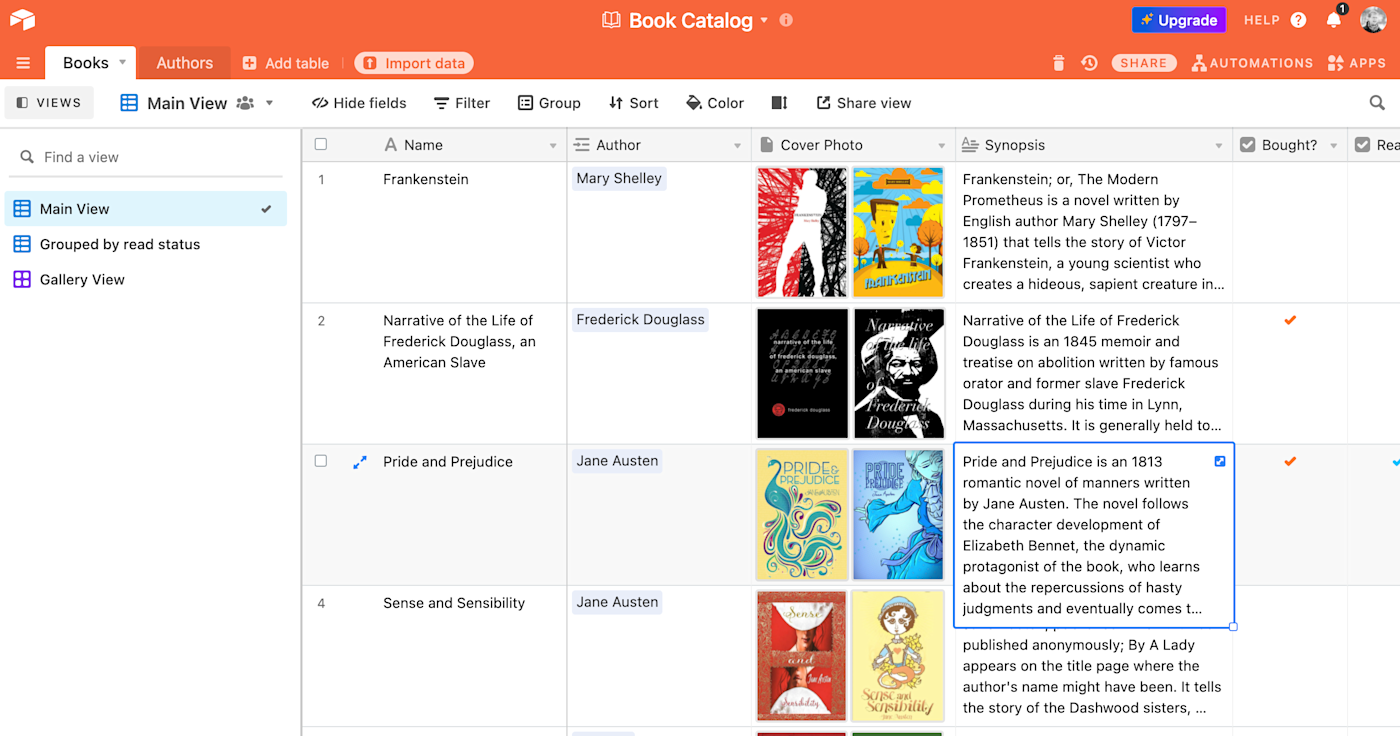Select the Frederick Douglass author chip
This screenshot has width=1400, height=736.
[640, 320]
